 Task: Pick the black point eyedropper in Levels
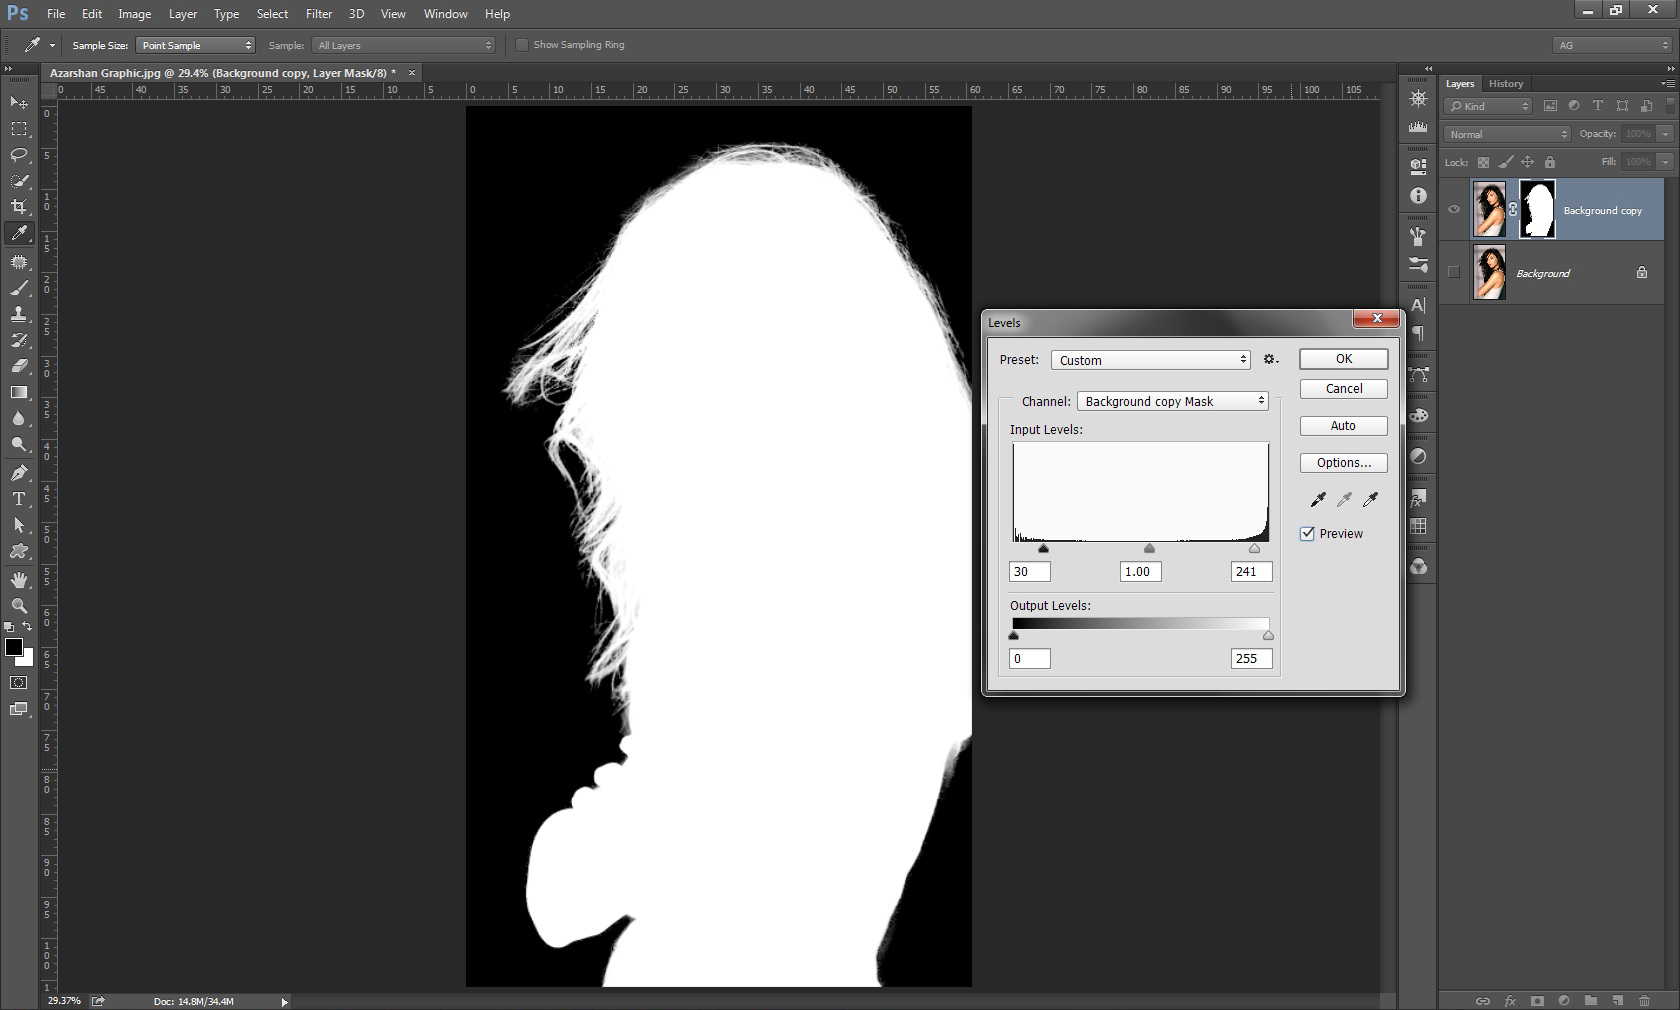pos(1318,499)
